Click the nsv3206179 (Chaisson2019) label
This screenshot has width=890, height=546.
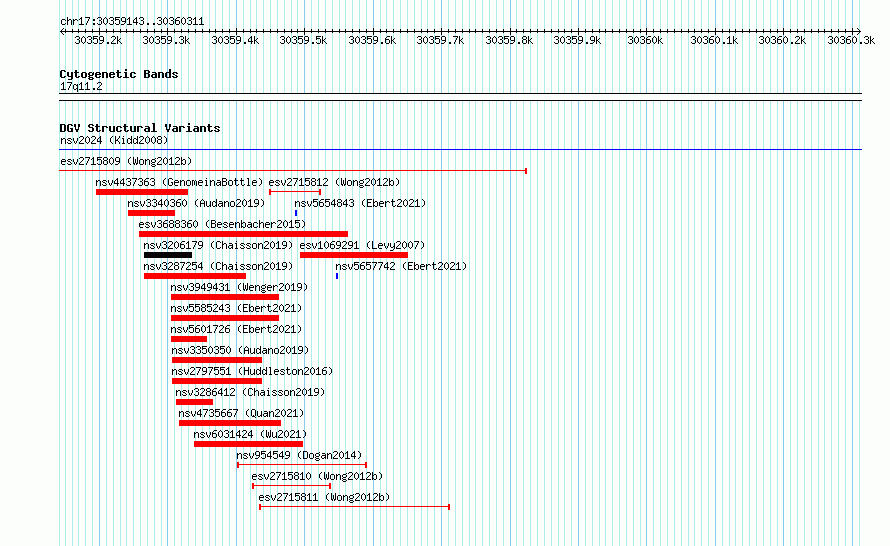pos(218,245)
